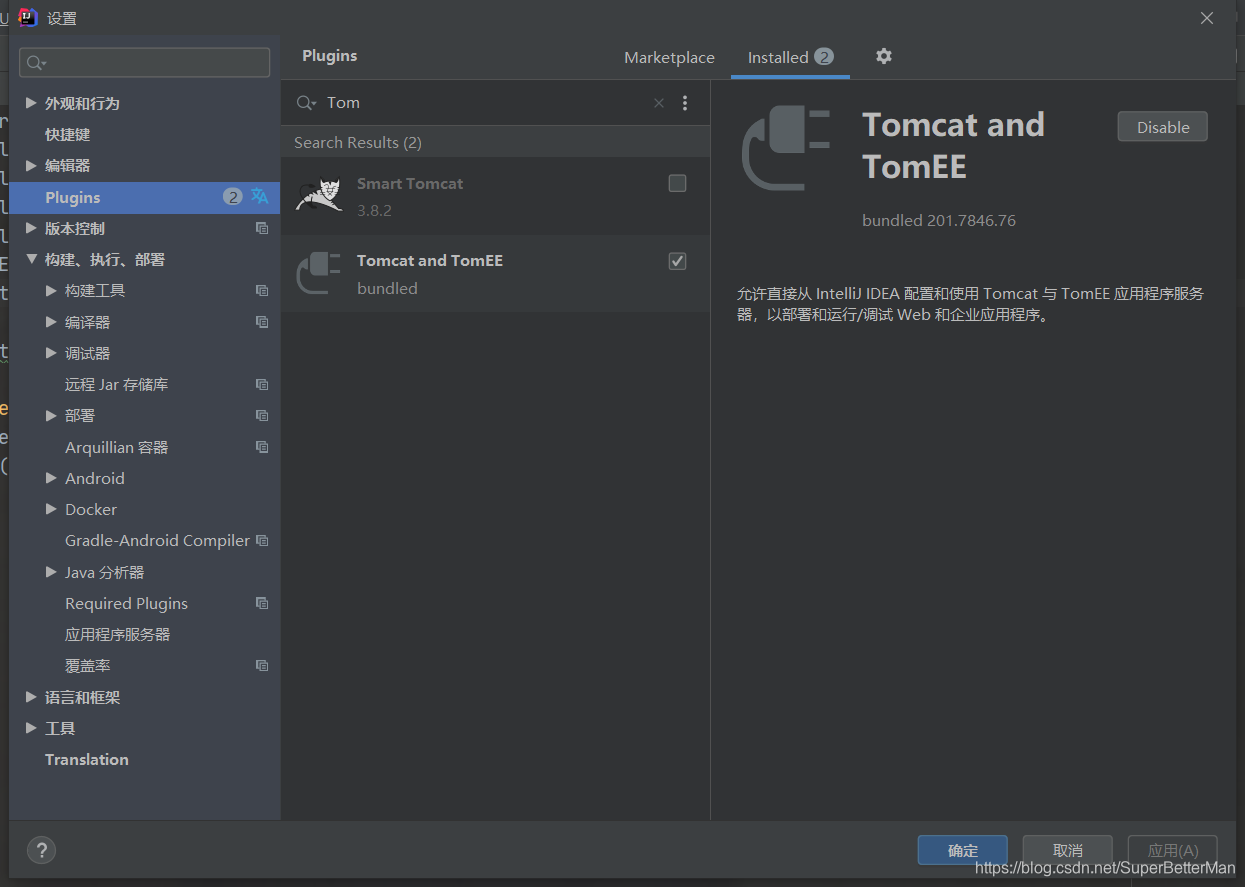Open the 快捷键 settings page
The height and width of the screenshot is (887, 1245).
(67, 134)
